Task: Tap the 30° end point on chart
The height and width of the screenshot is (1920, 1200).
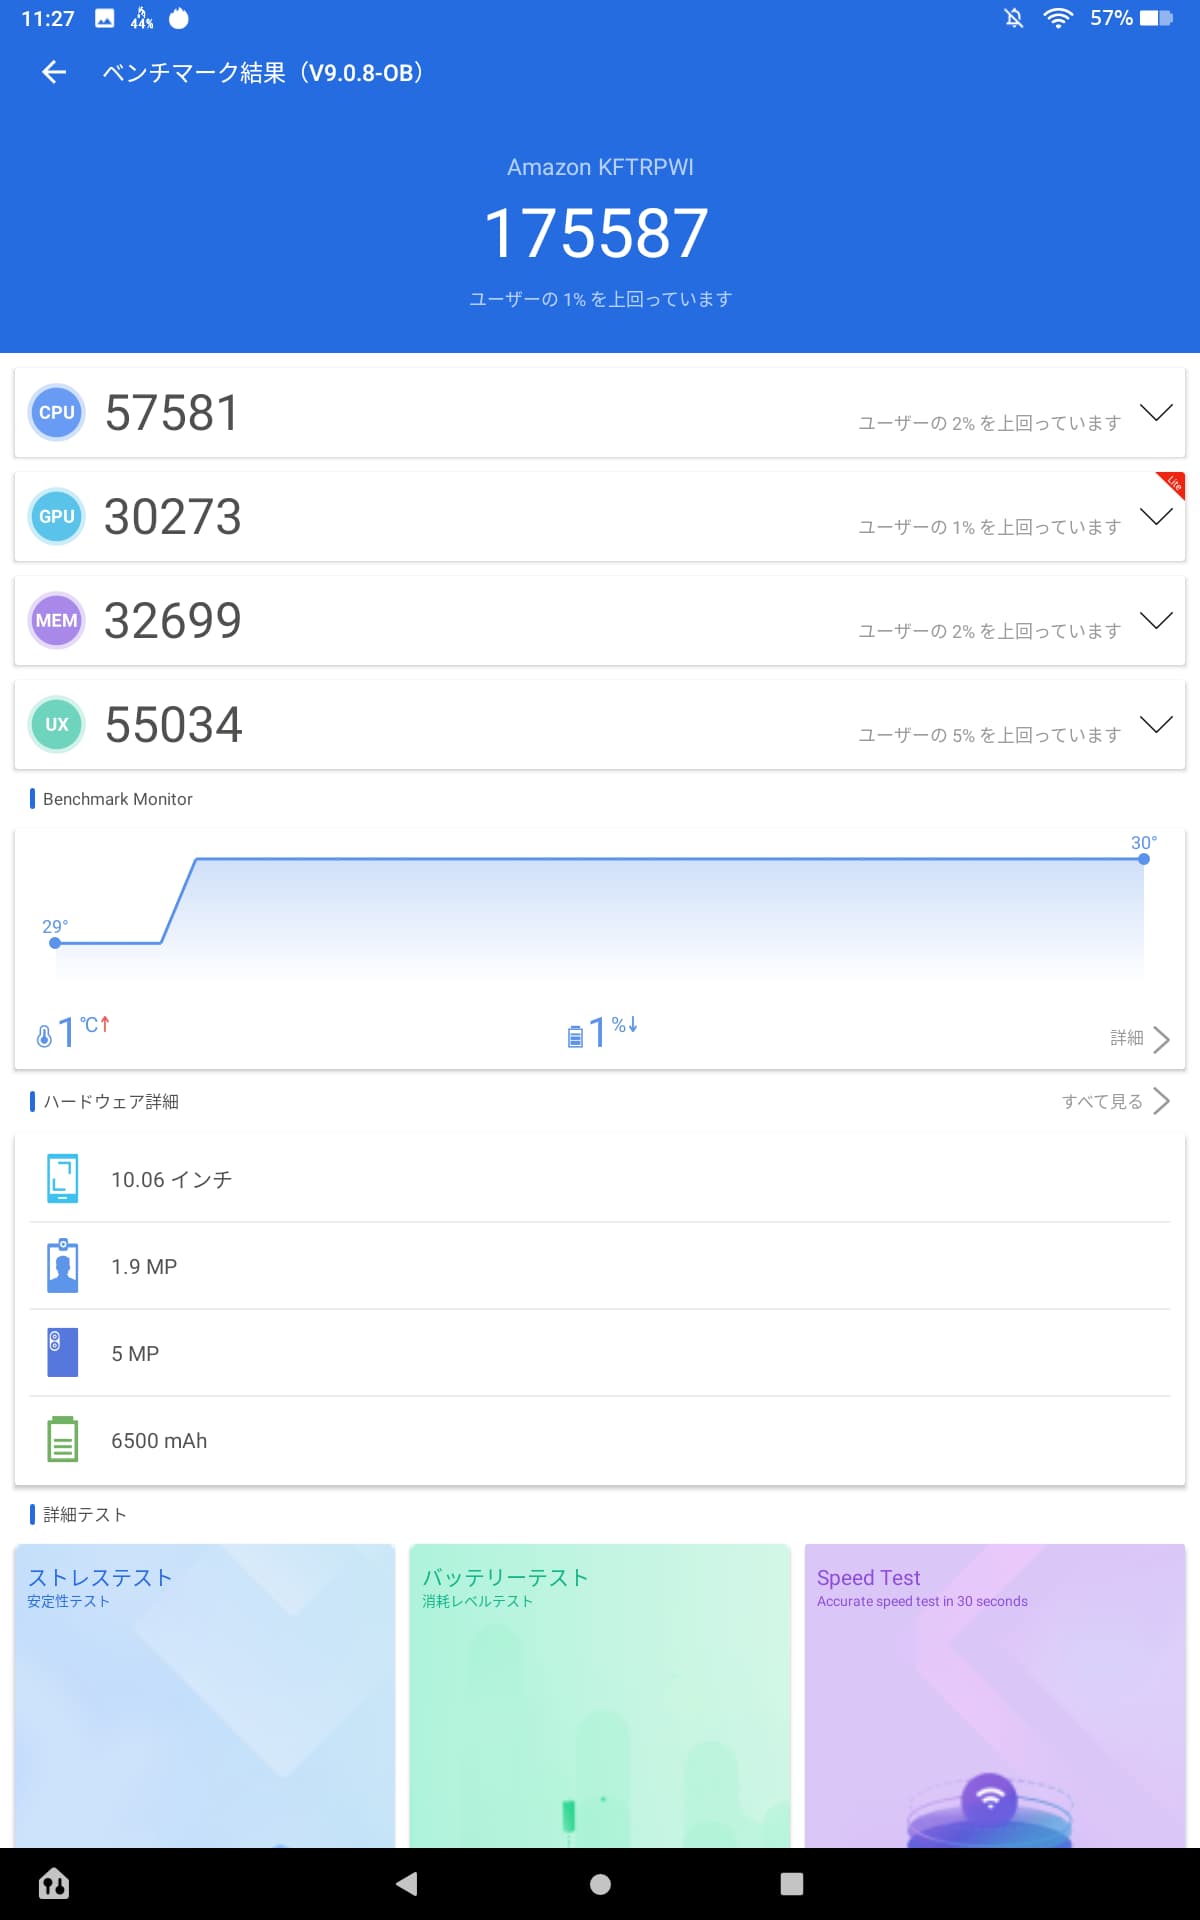Action: tap(1144, 859)
